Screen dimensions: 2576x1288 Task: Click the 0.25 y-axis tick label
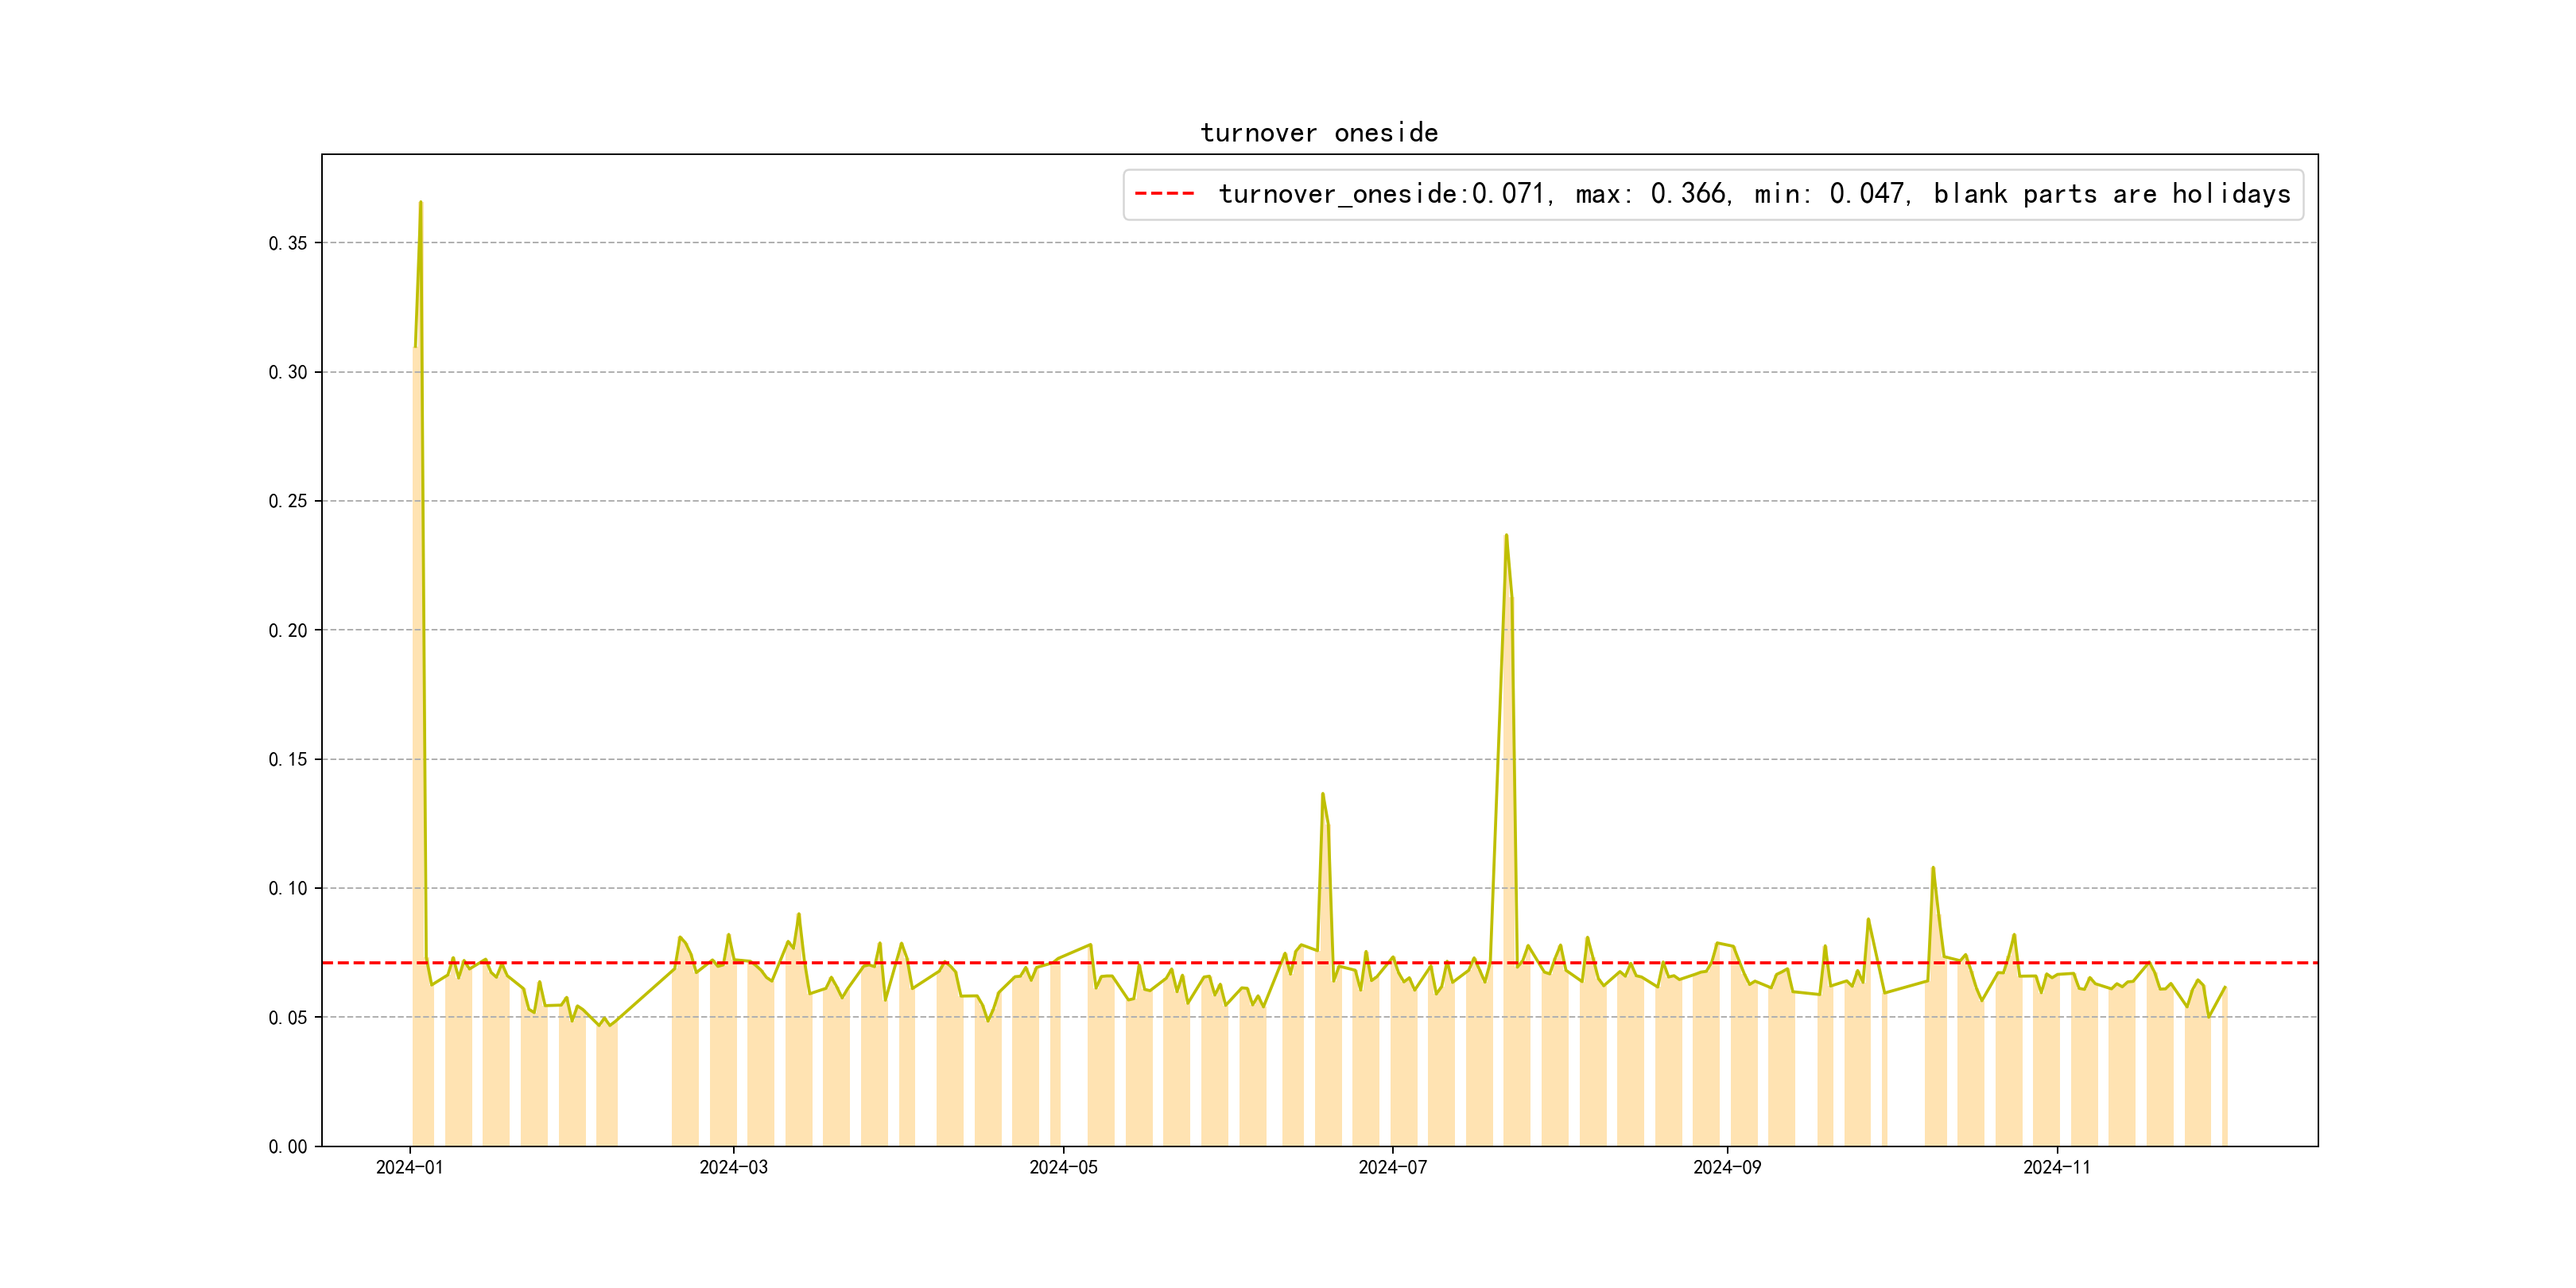tap(288, 501)
